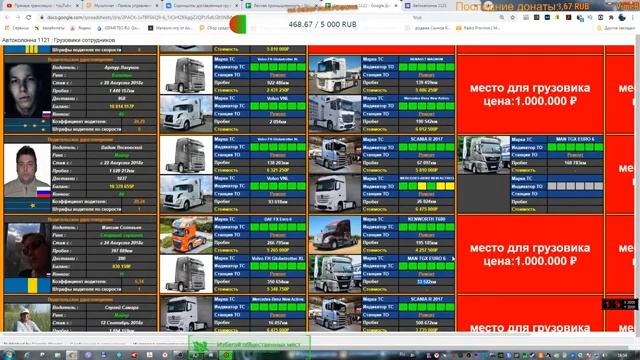Open driver Вадим's photo with Russian flag
The height and width of the screenshot is (360, 640).
[27, 171]
